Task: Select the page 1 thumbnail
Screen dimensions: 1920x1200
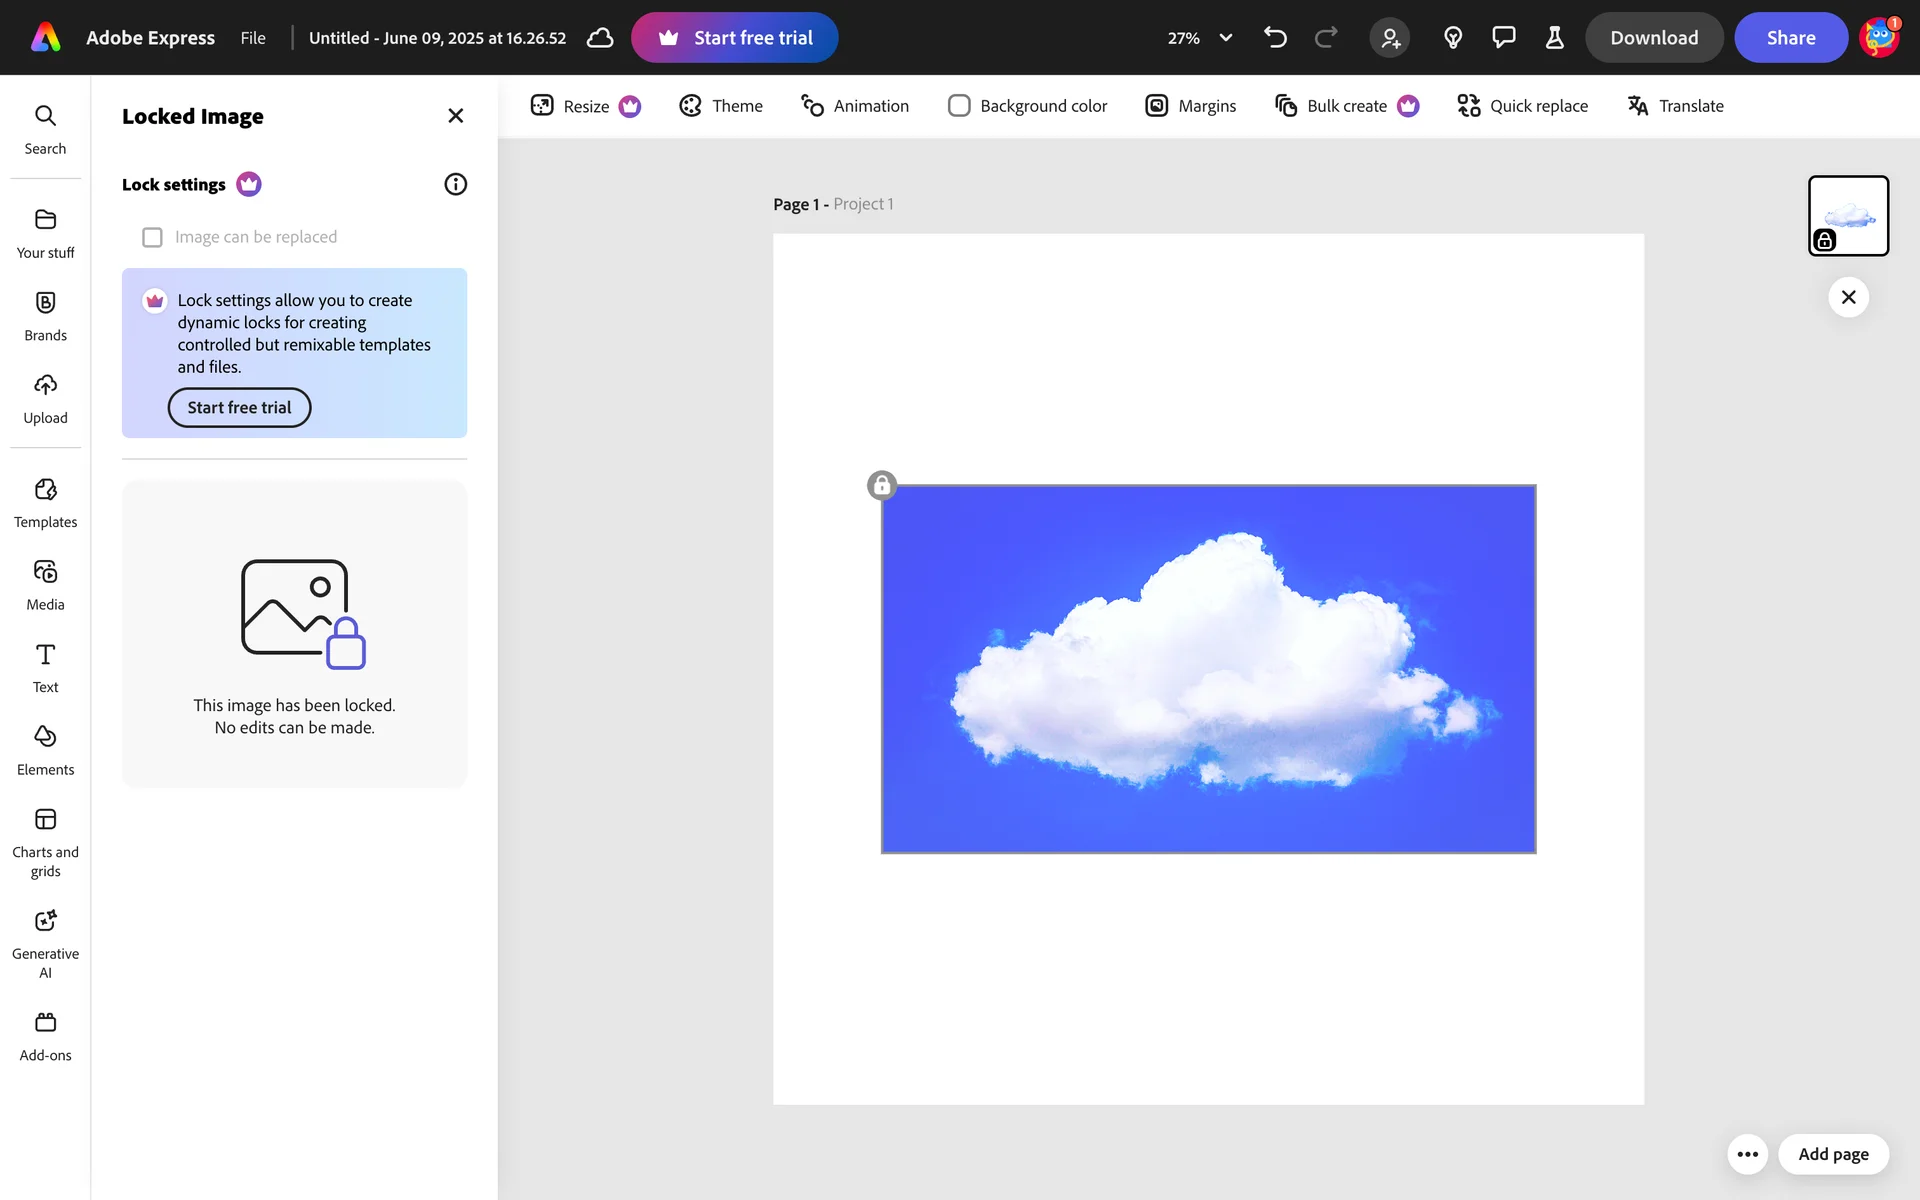Action: pyautogui.click(x=1848, y=215)
